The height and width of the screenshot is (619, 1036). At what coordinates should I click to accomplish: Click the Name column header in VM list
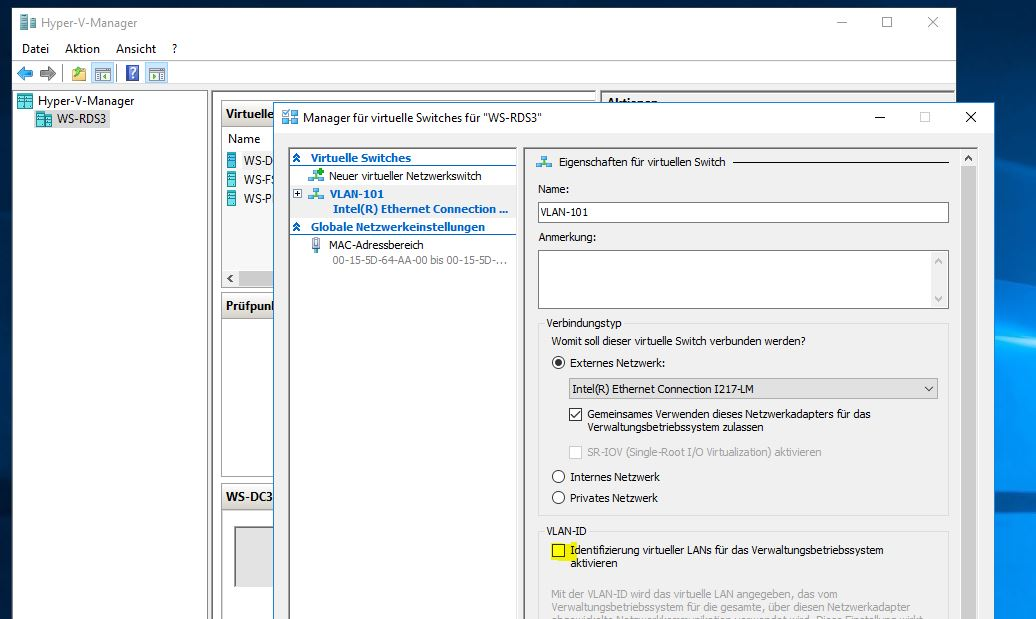point(244,139)
